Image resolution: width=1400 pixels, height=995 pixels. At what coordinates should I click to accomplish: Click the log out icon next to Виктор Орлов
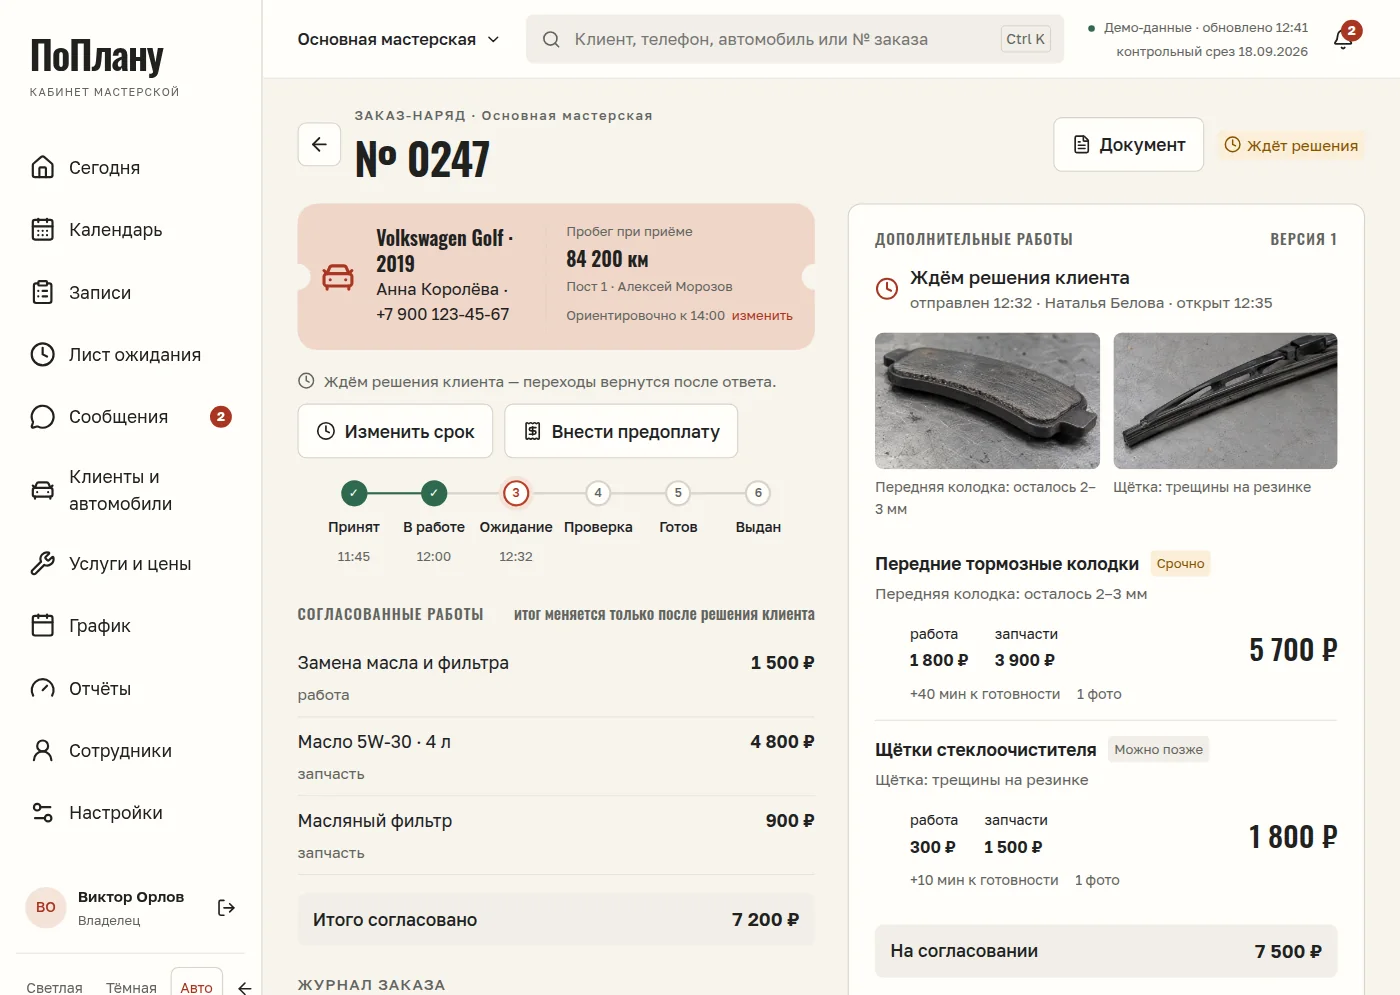[x=226, y=907]
